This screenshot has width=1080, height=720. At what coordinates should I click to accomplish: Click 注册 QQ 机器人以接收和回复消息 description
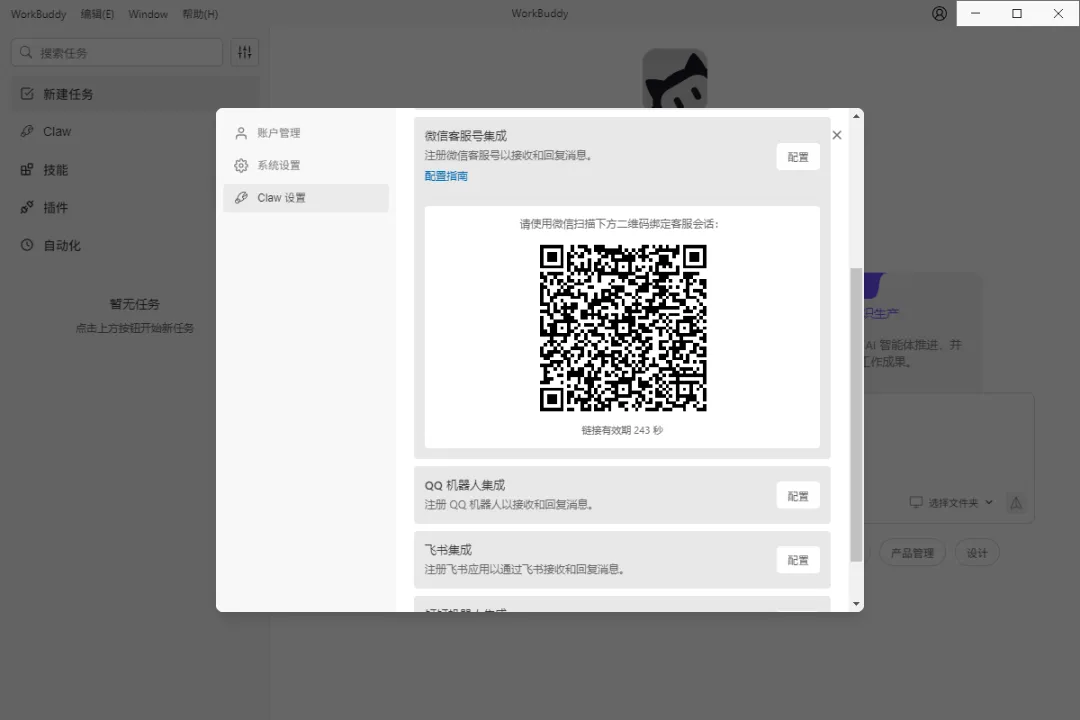pos(509,505)
